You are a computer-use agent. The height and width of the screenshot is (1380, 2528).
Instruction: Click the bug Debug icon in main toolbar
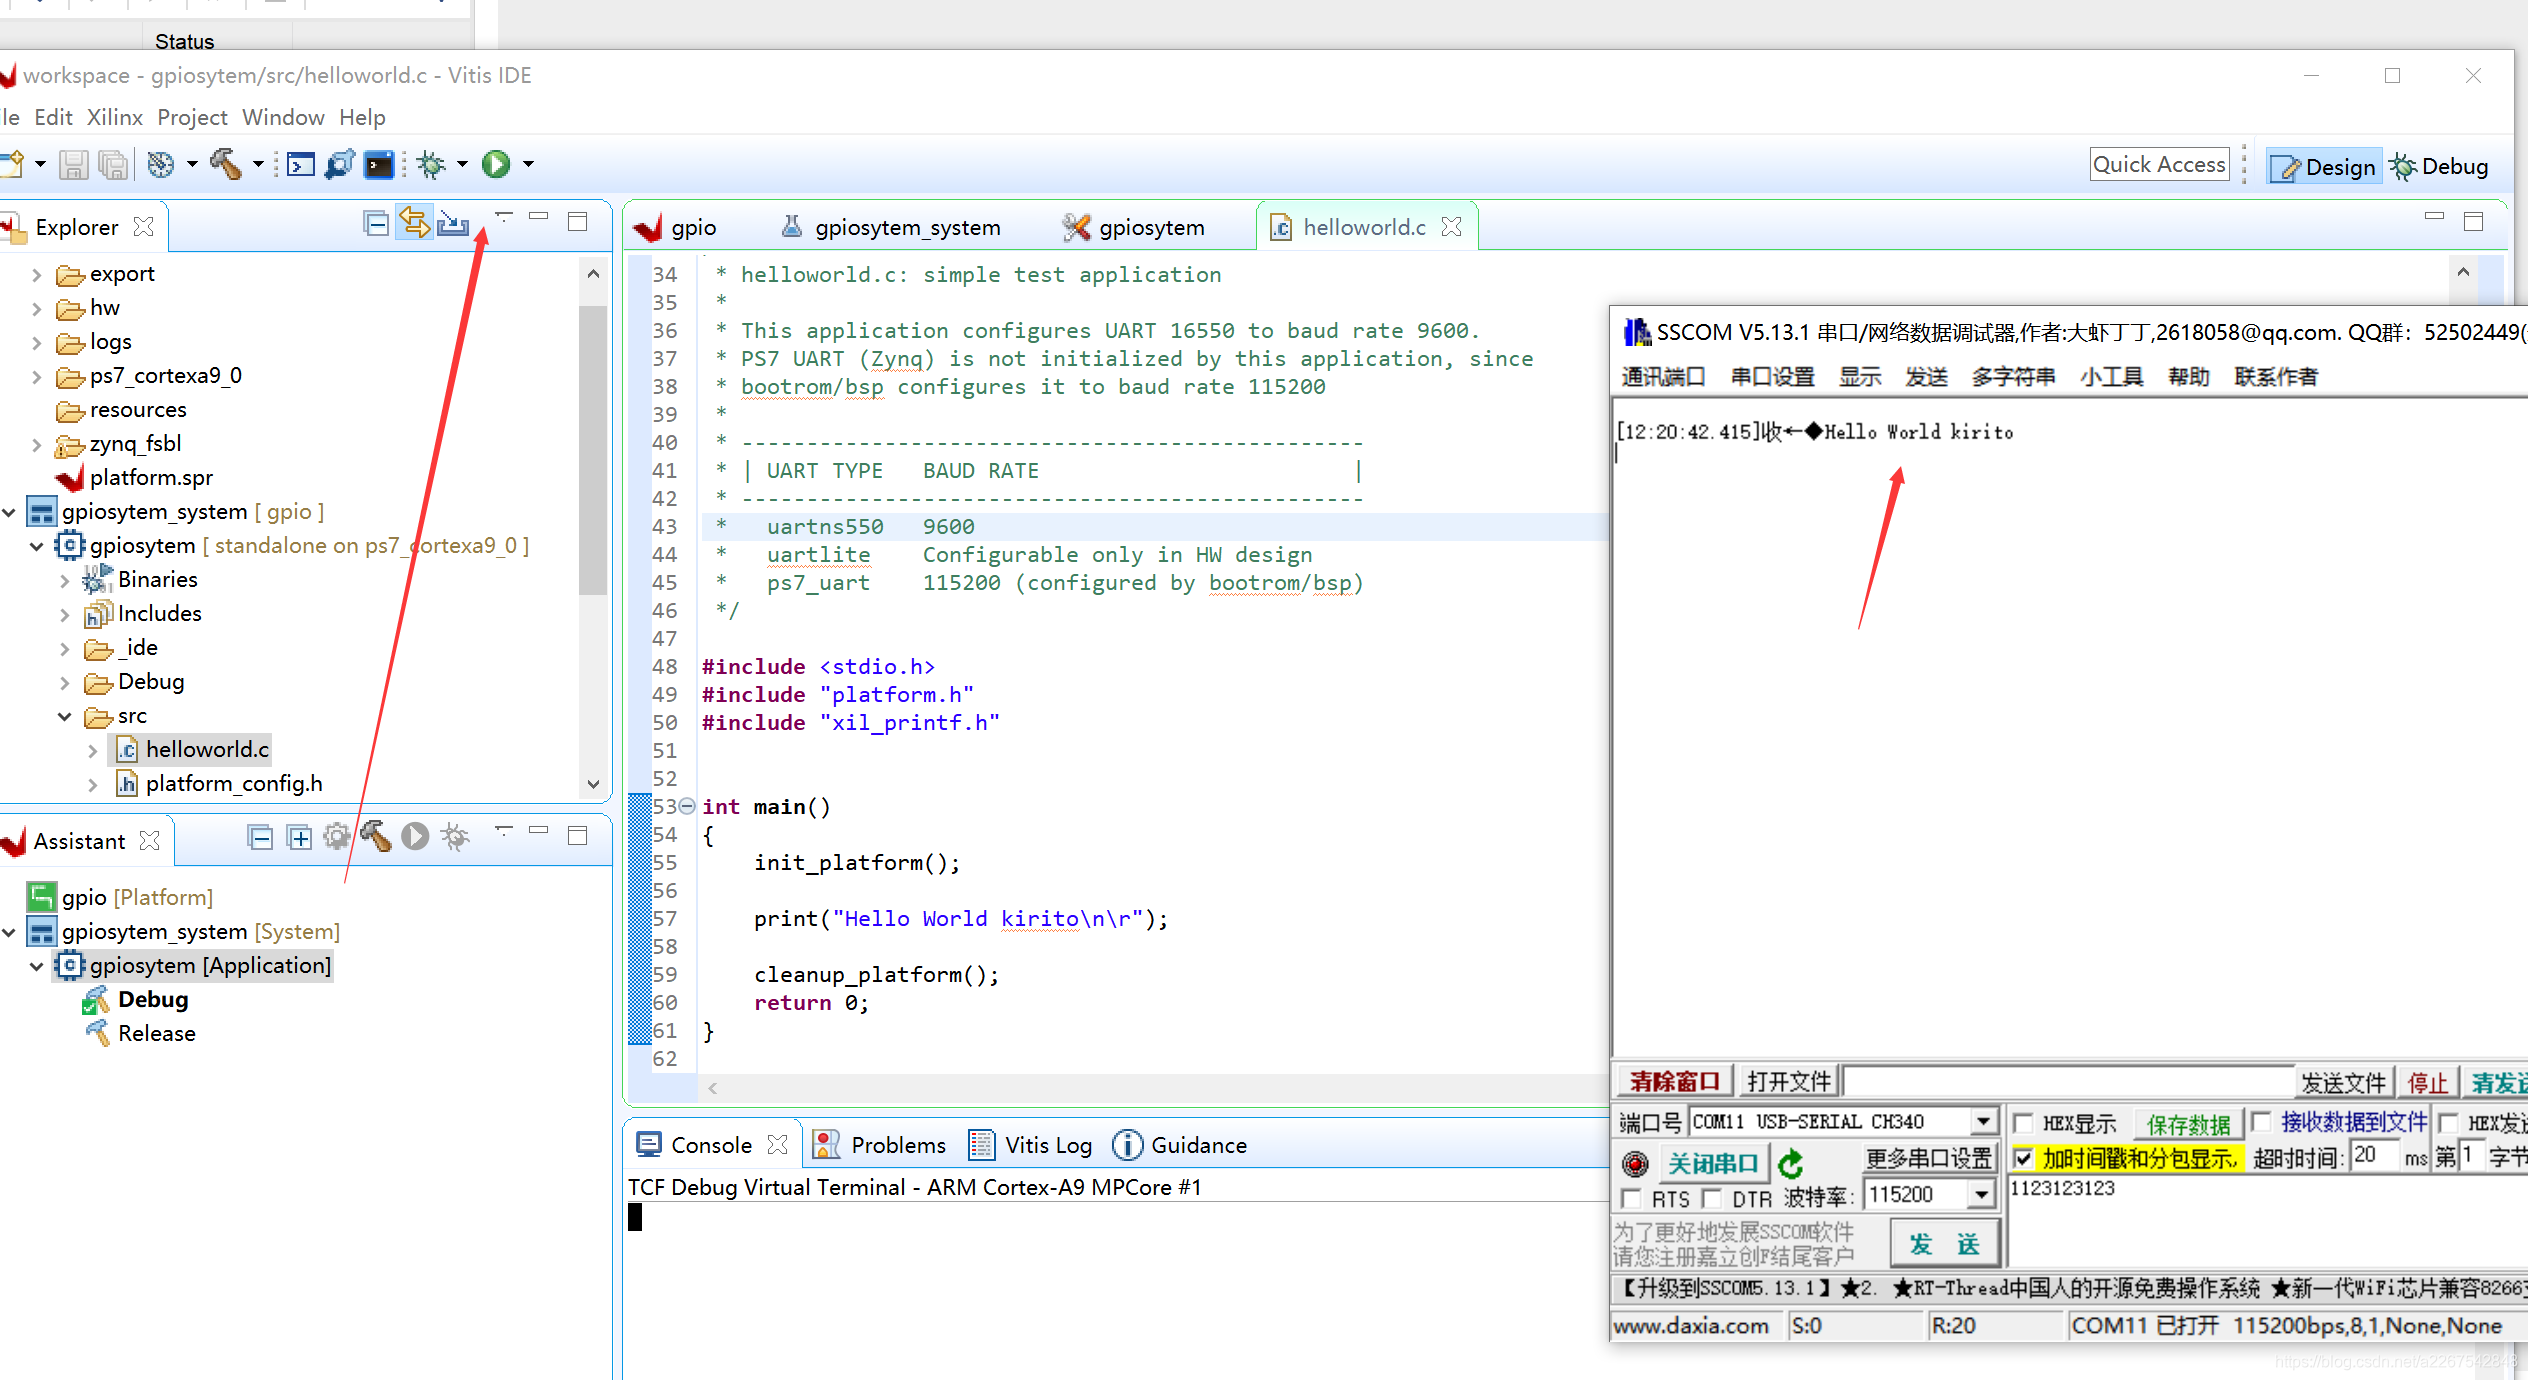click(x=431, y=164)
